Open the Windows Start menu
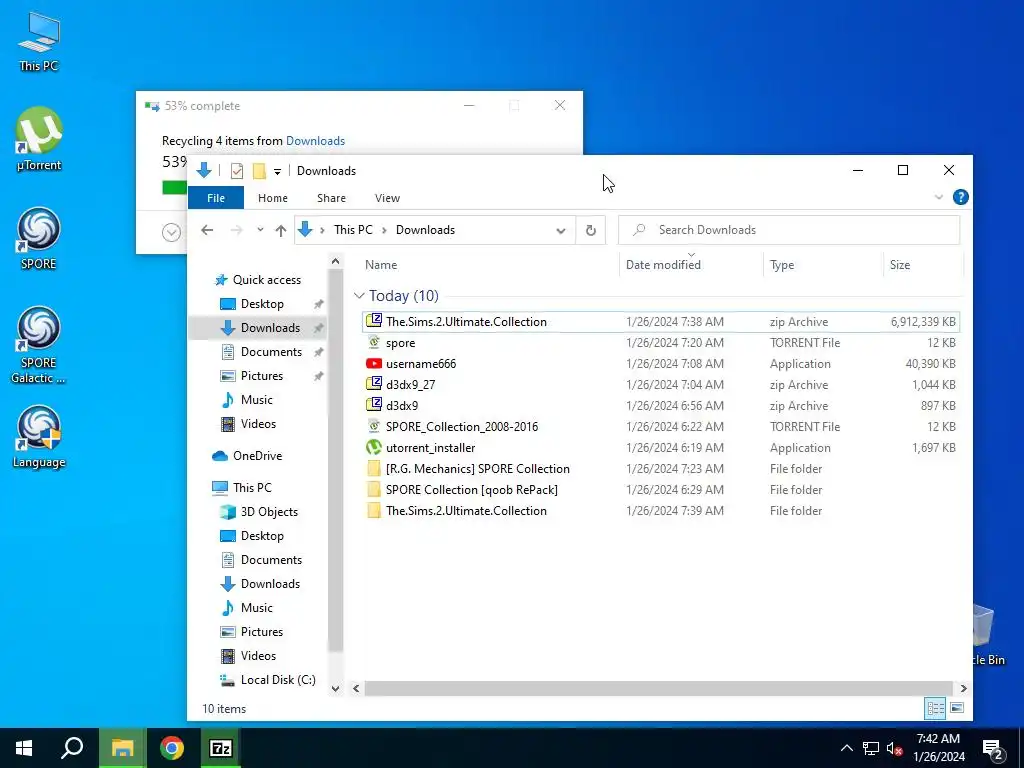 pyautogui.click(x=24, y=748)
